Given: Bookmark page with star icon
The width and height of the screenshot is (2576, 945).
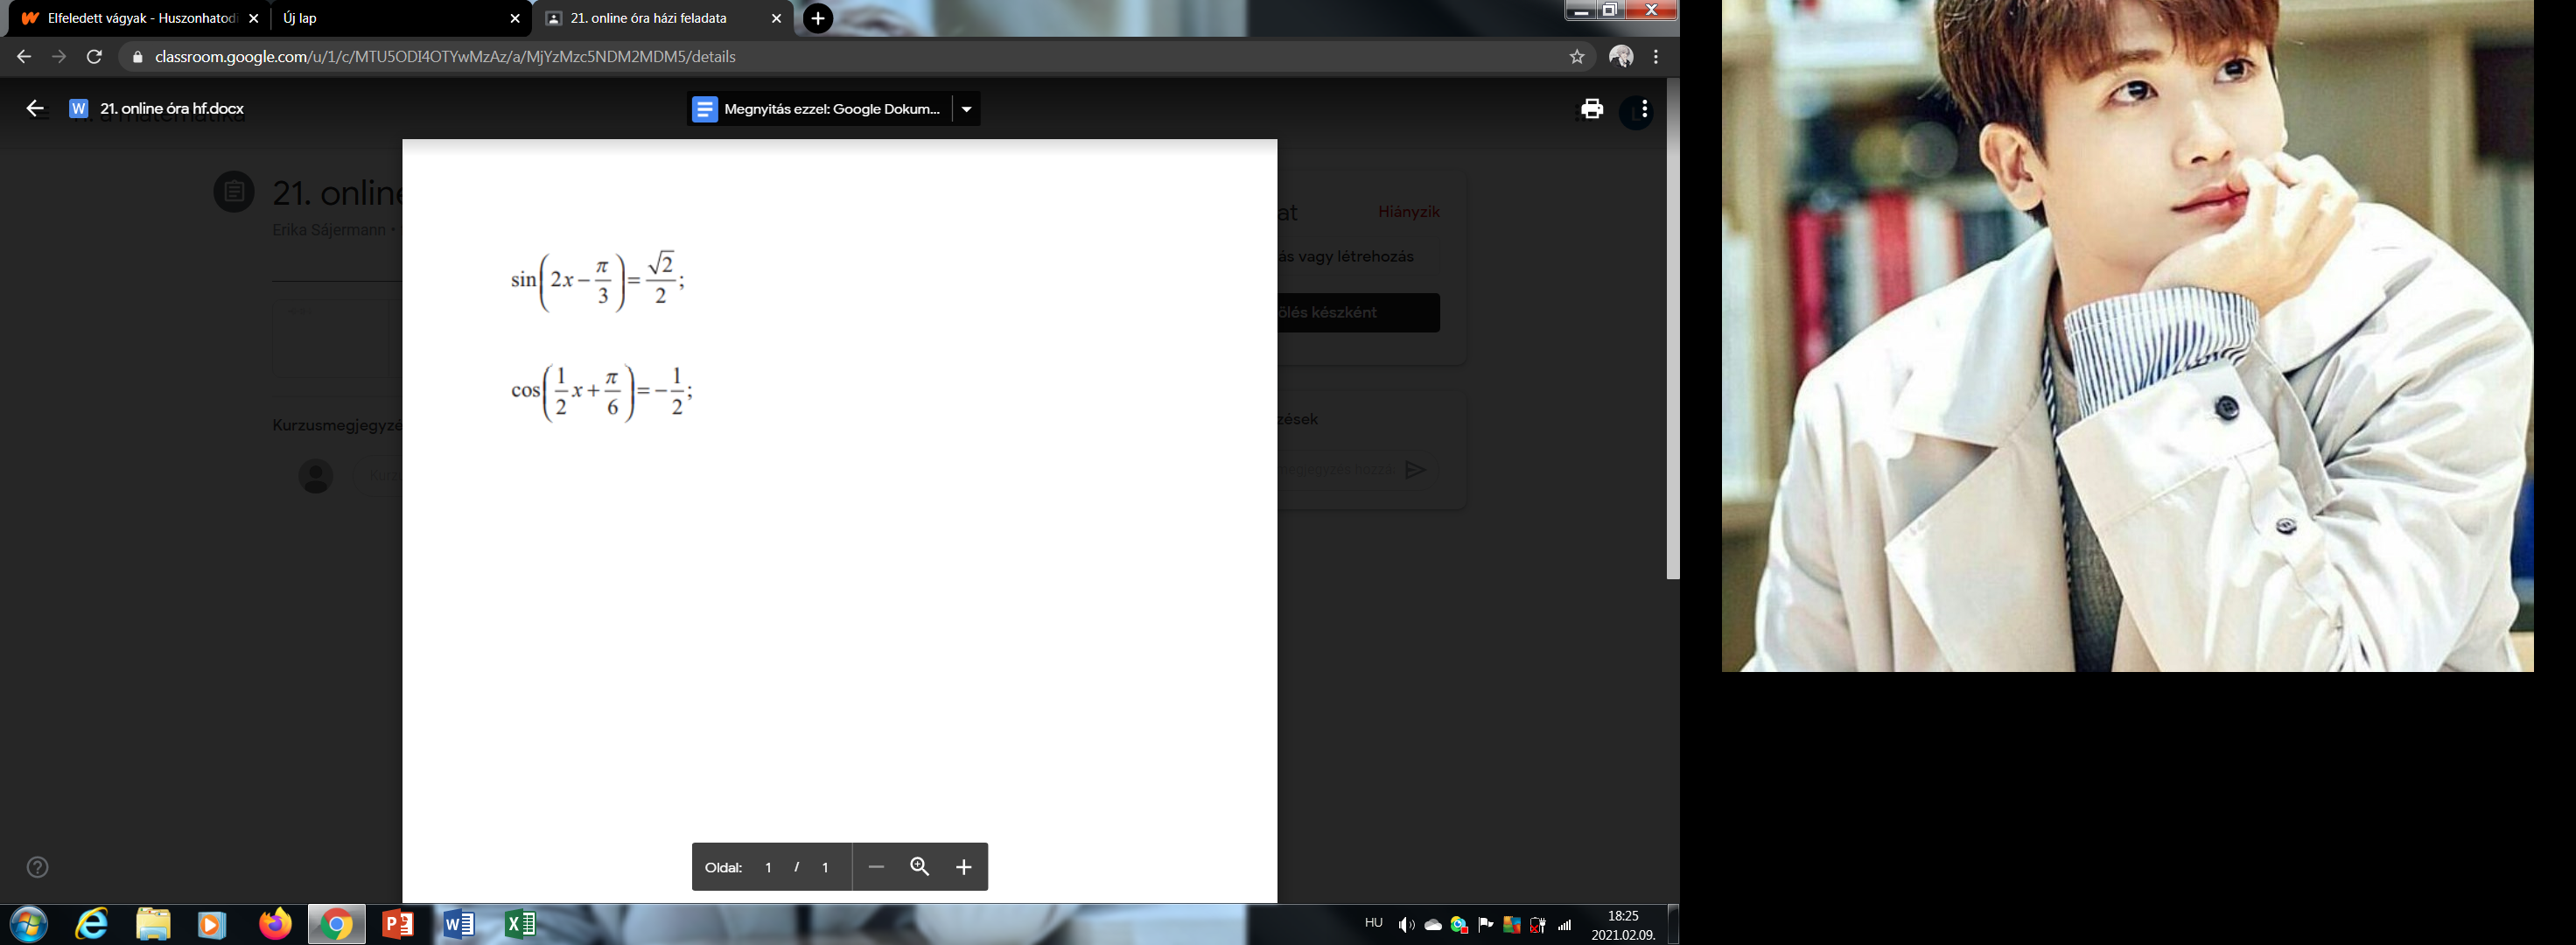Looking at the screenshot, I should (x=1577, y=57).
